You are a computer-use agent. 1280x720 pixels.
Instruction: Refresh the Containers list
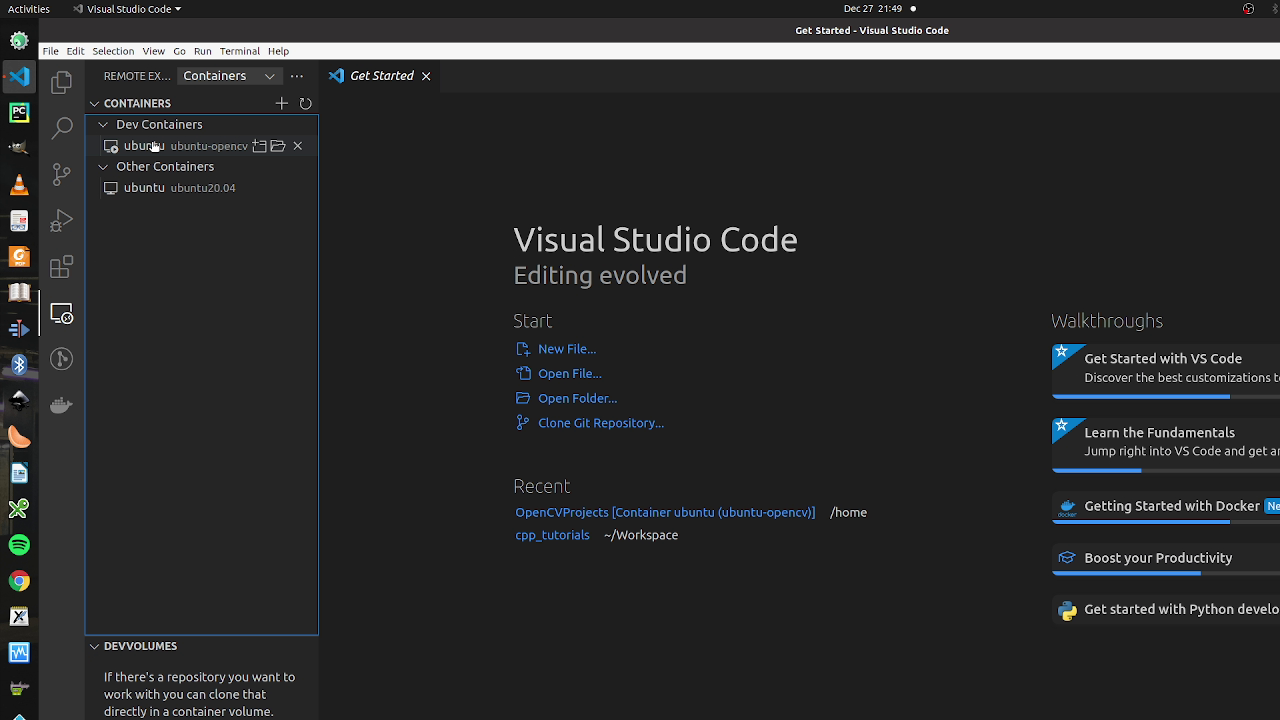tap(306, 103)
